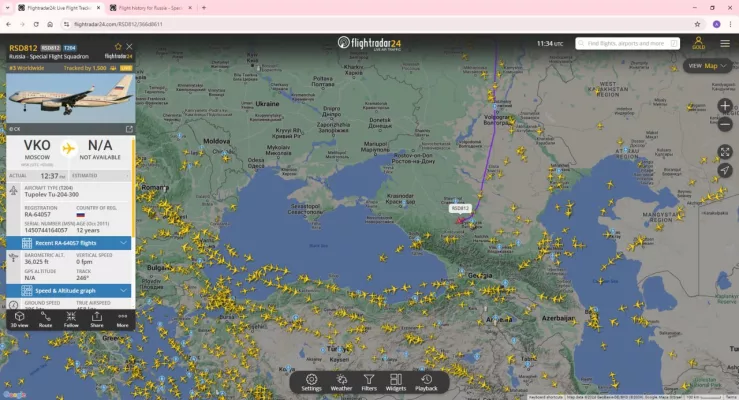
Task: Open a new browser tab
Action: click(x=204, y=8)
